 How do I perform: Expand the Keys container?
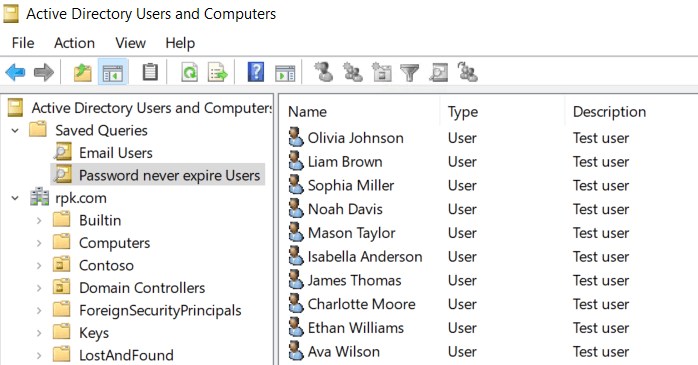pos(39,333)
